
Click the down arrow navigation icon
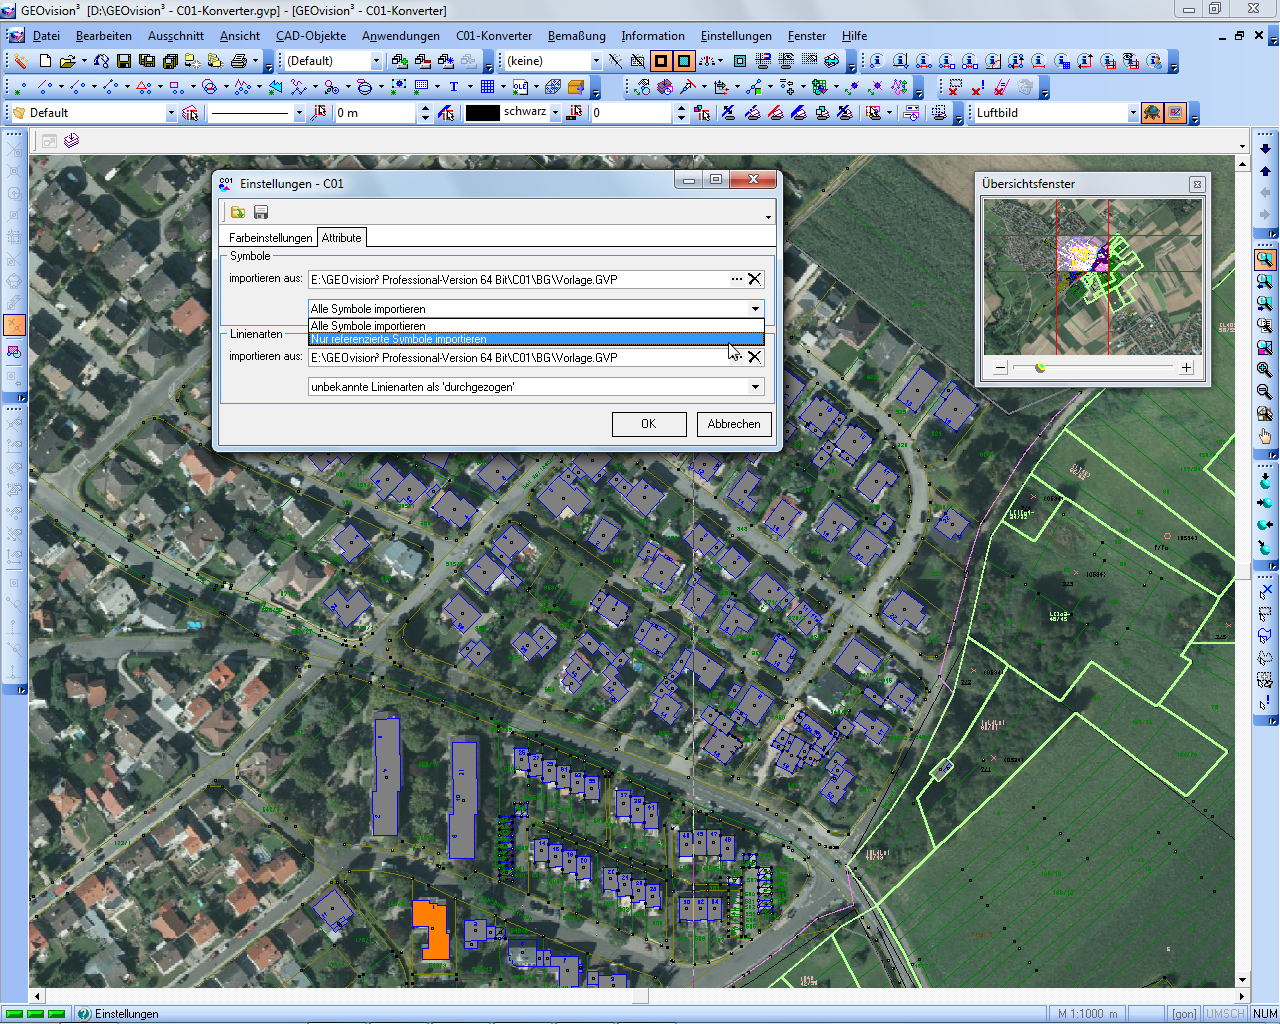click(x=1265, y=149)
